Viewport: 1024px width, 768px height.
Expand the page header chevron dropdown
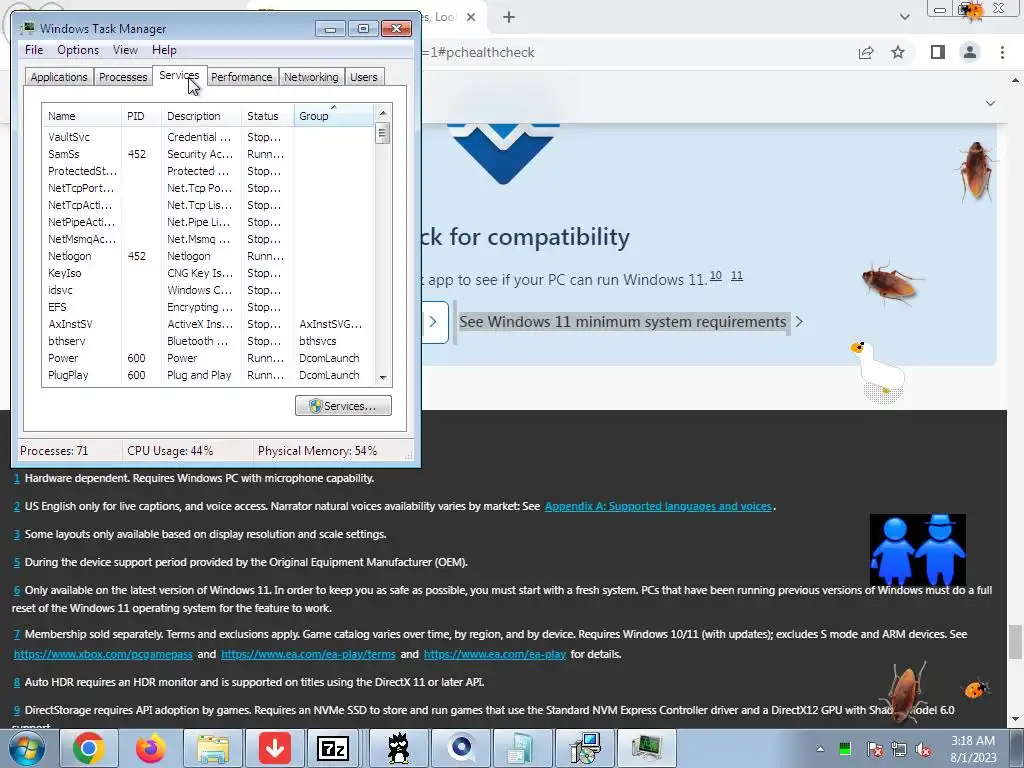[990, 103]
